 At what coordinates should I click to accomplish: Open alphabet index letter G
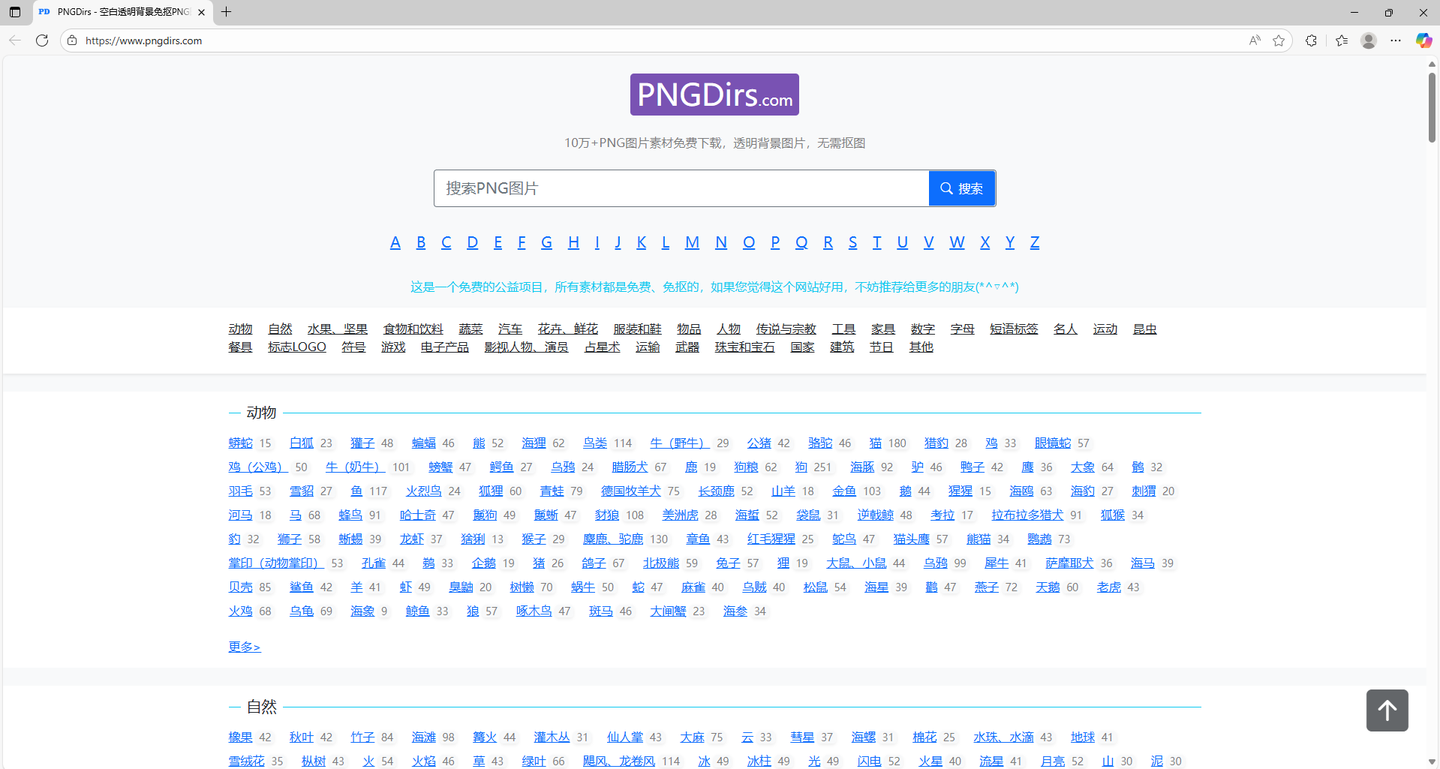click(547, 242)
